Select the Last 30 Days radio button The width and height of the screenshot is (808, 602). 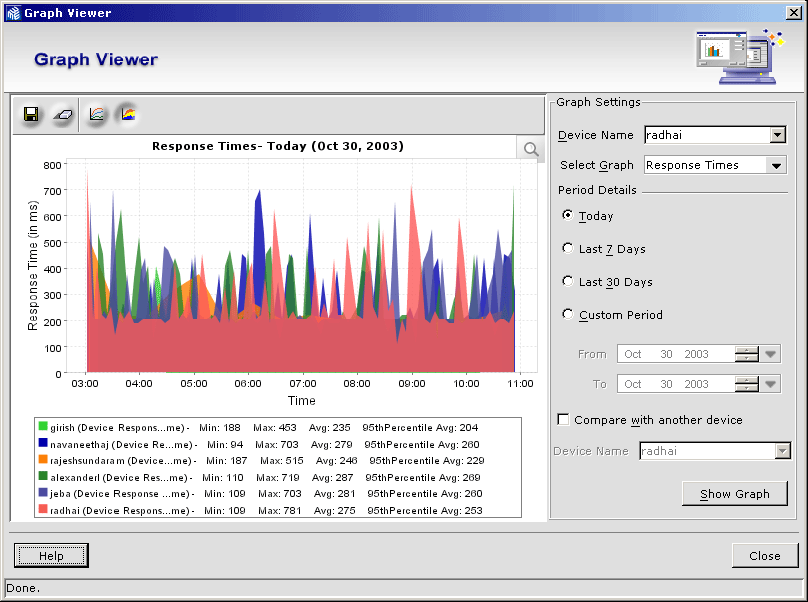click(568, 281)
